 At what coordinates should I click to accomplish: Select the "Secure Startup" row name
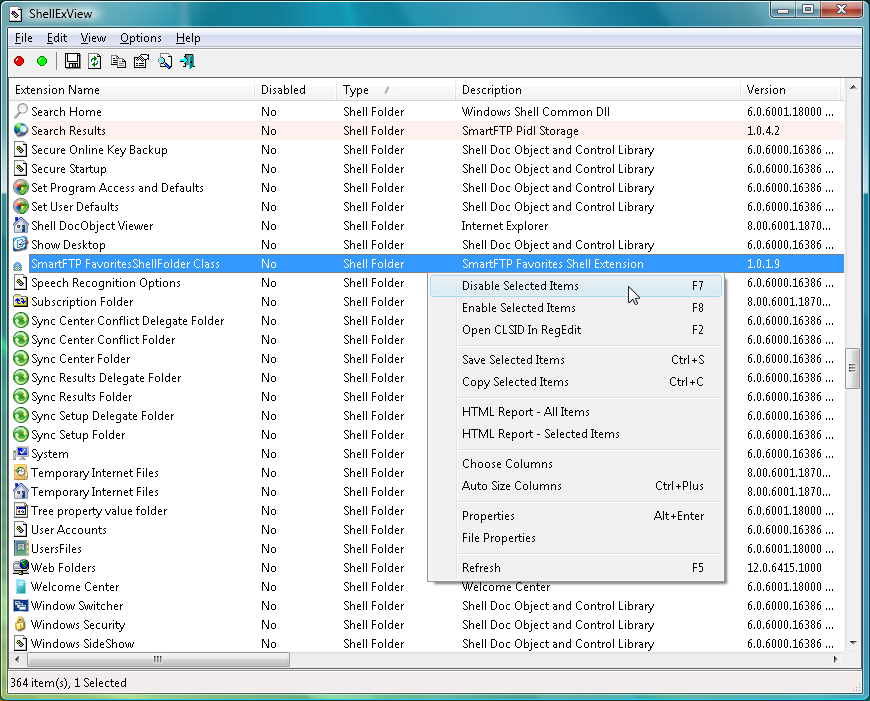[69, 169]
